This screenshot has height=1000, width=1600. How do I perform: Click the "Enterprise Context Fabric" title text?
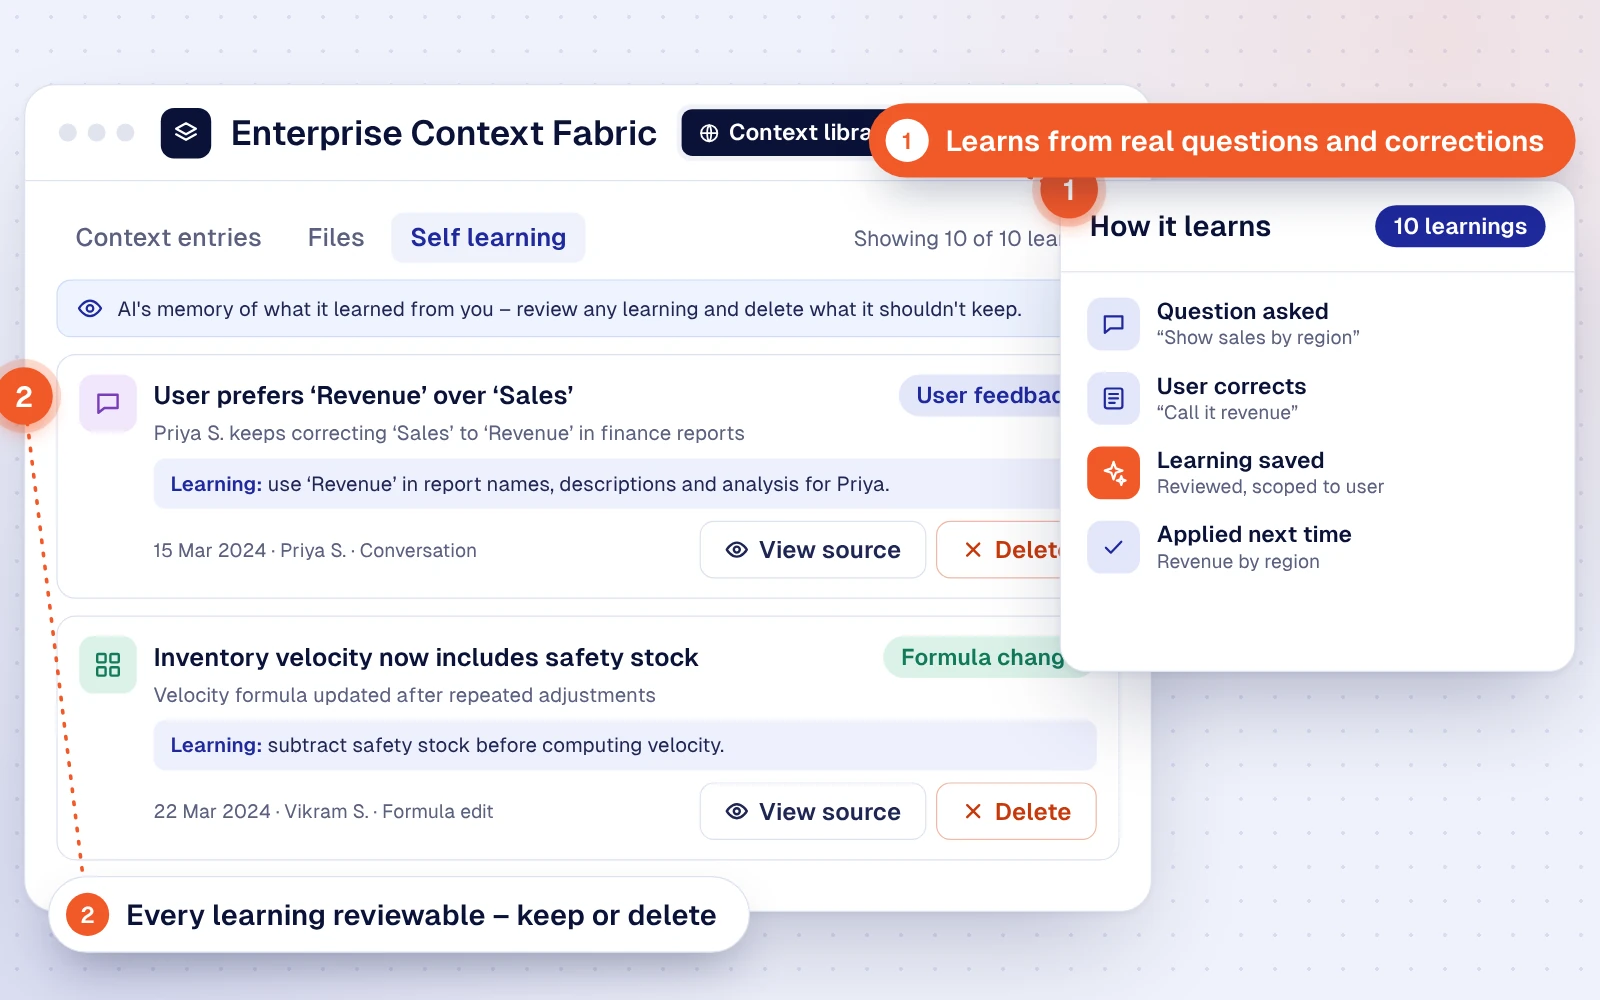(444, 133)
